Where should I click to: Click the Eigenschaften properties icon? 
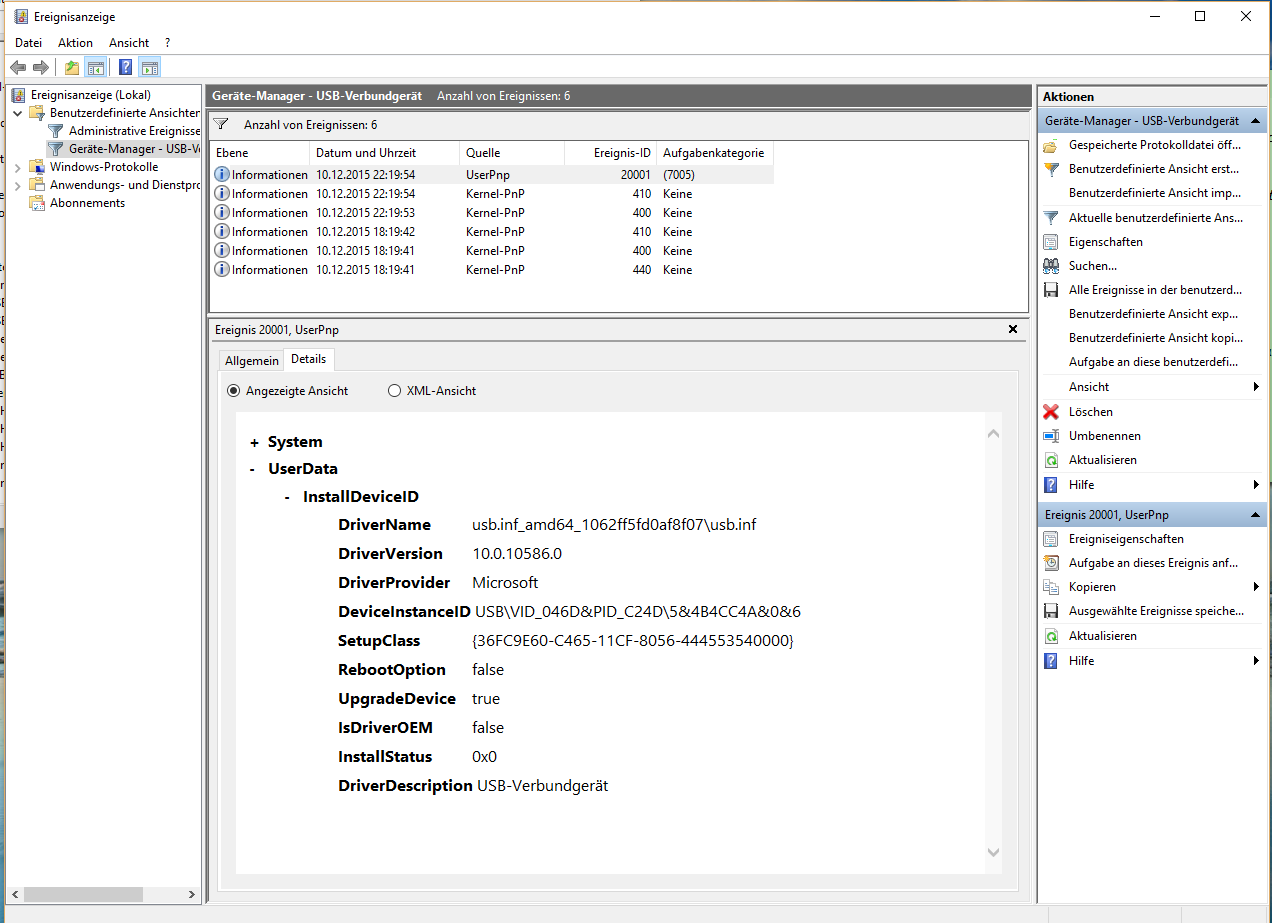point(1051,242)
